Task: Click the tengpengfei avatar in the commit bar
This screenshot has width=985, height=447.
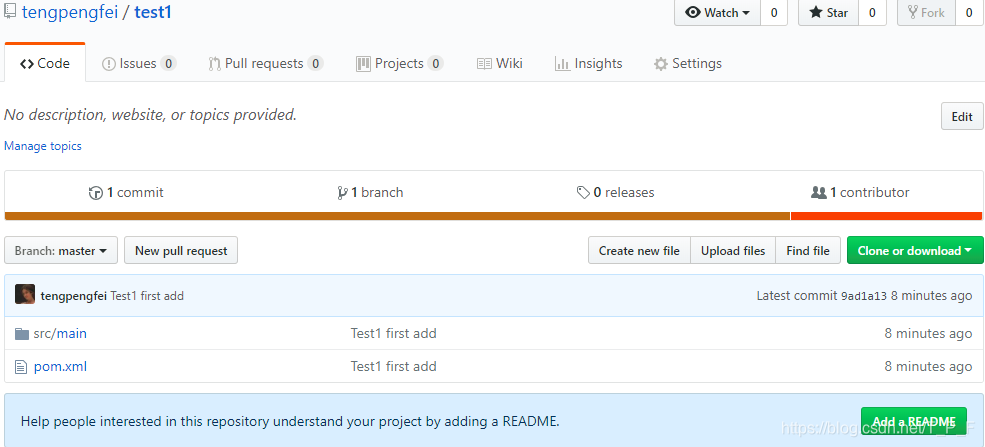Action: pos(25,294)
